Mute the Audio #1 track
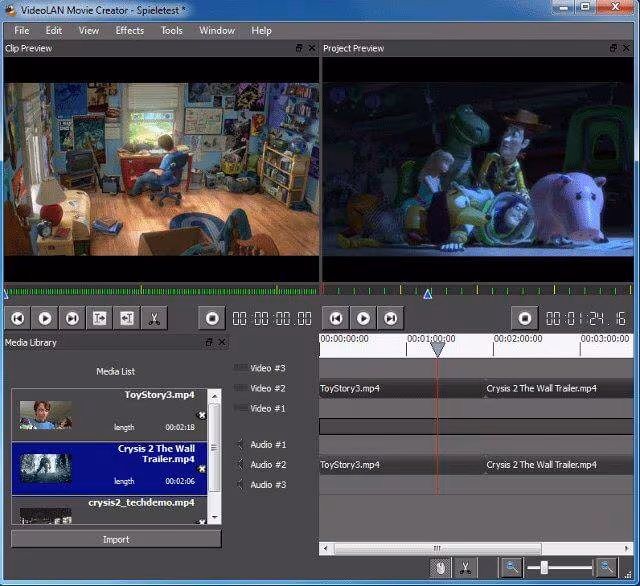Screen dimensions: 640x586 (240, 444)
